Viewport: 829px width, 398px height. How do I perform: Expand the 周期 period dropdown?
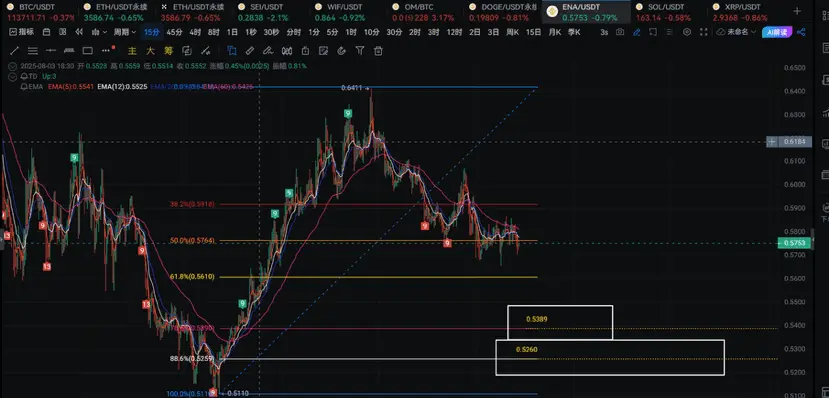coord(125,32)
